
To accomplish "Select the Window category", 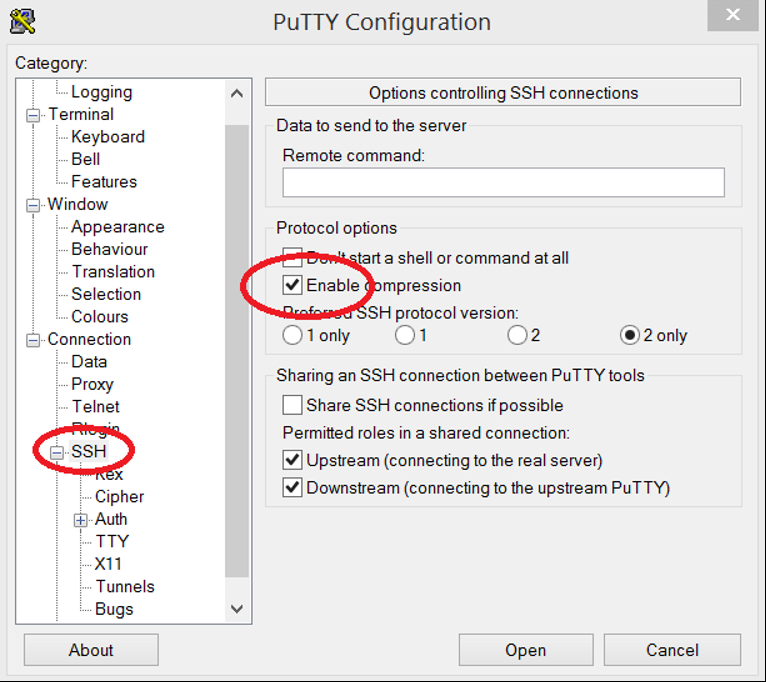I will click(x=78, y=204).
